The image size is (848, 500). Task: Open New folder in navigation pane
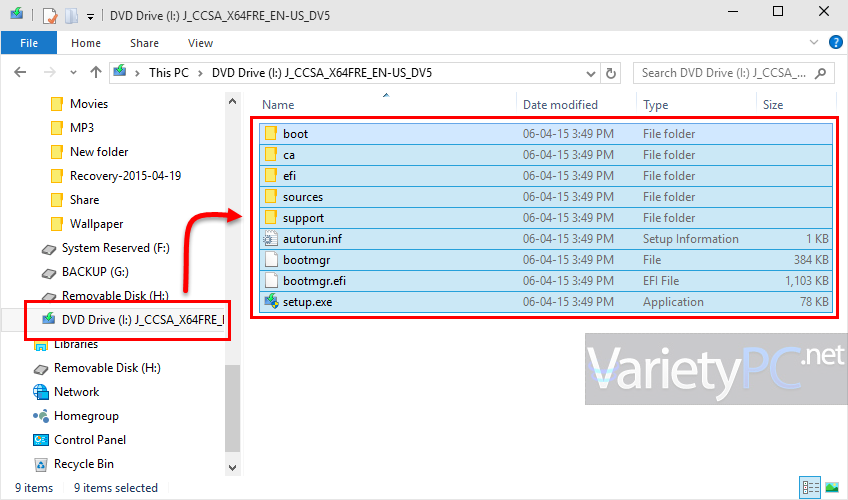[x=99, y=152]
